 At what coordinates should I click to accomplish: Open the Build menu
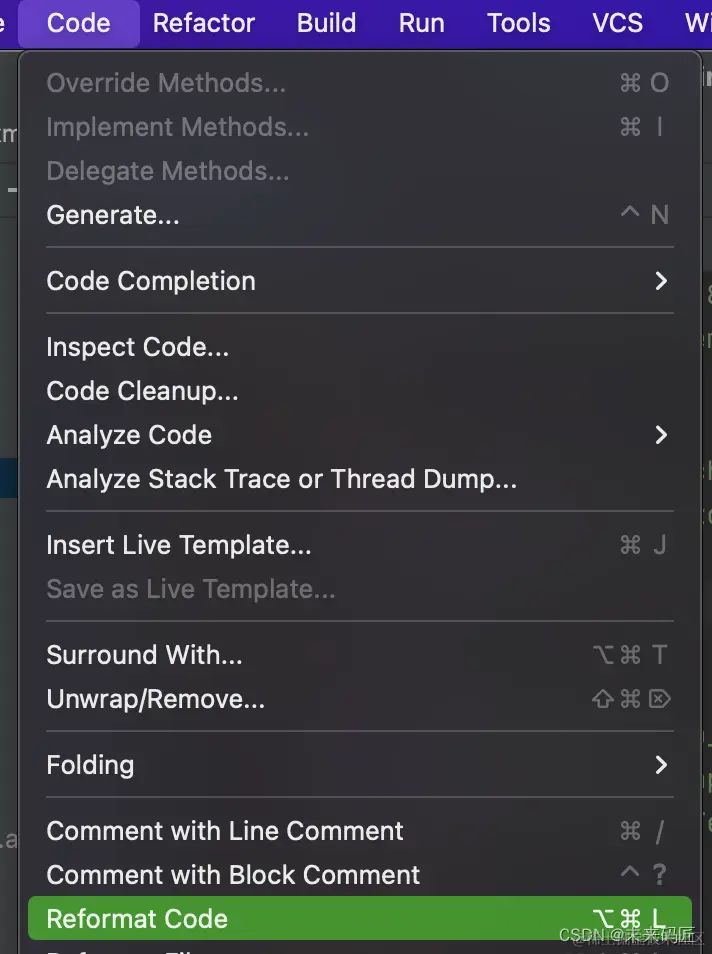coord(326,23)
